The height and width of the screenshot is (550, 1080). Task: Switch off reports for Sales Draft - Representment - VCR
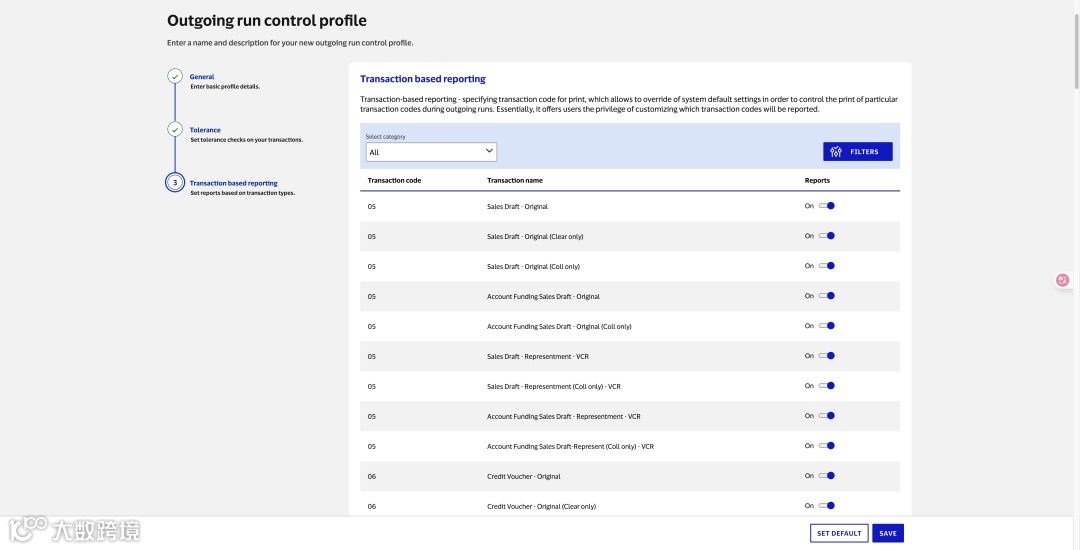[827, 356]
